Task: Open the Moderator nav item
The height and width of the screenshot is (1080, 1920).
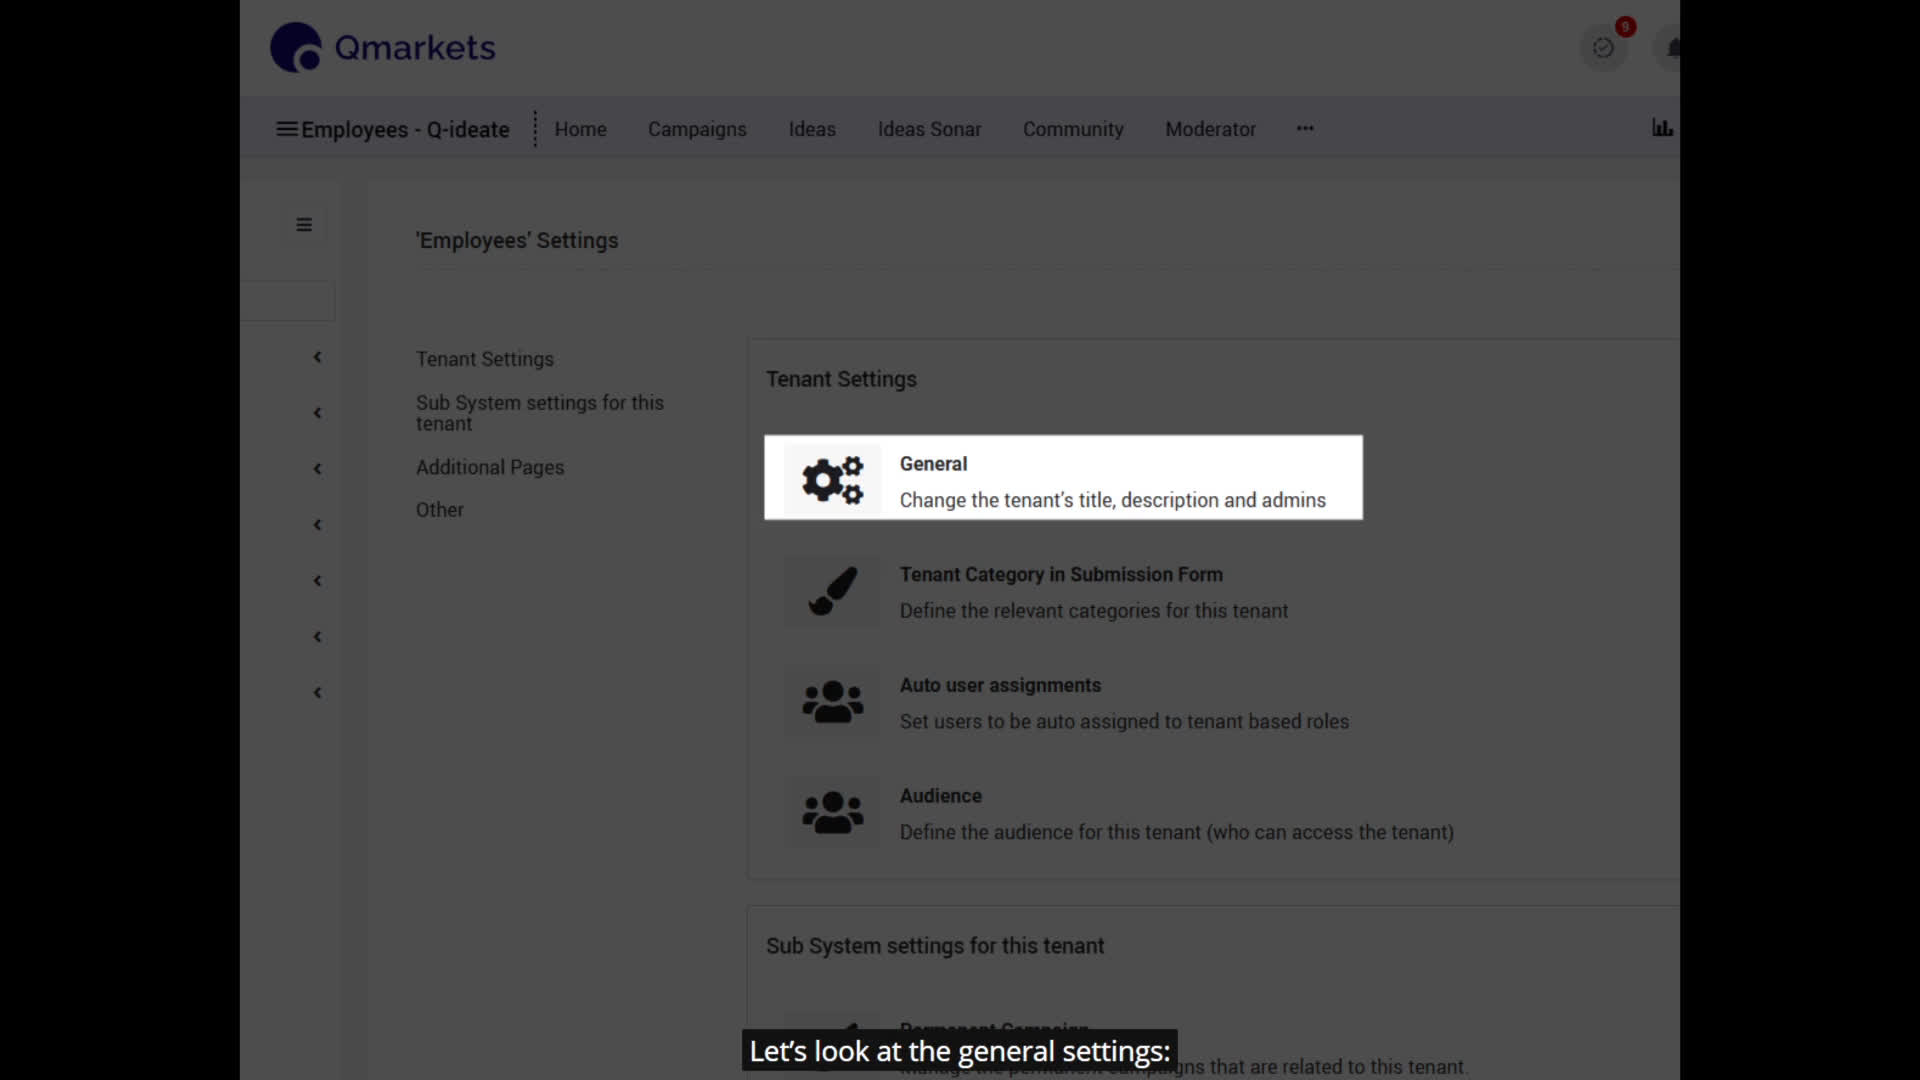Action: pos(1210,129)
